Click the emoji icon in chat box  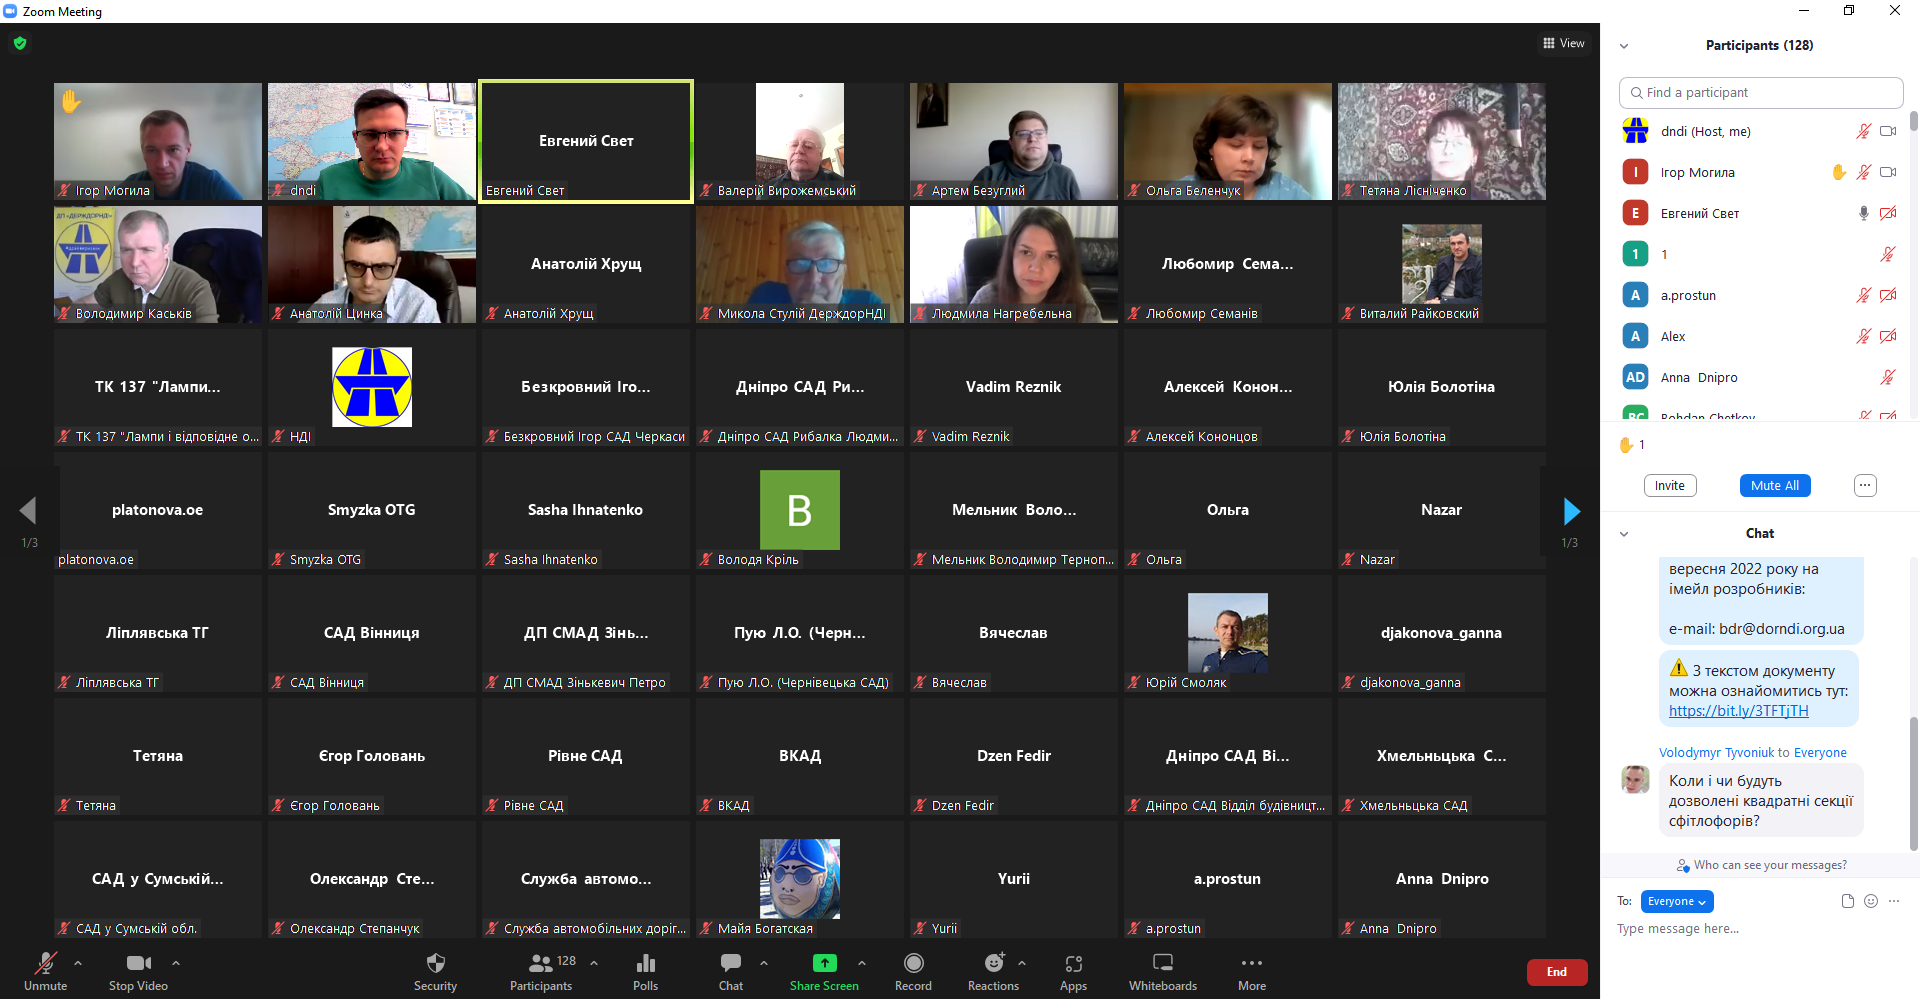1871,901
